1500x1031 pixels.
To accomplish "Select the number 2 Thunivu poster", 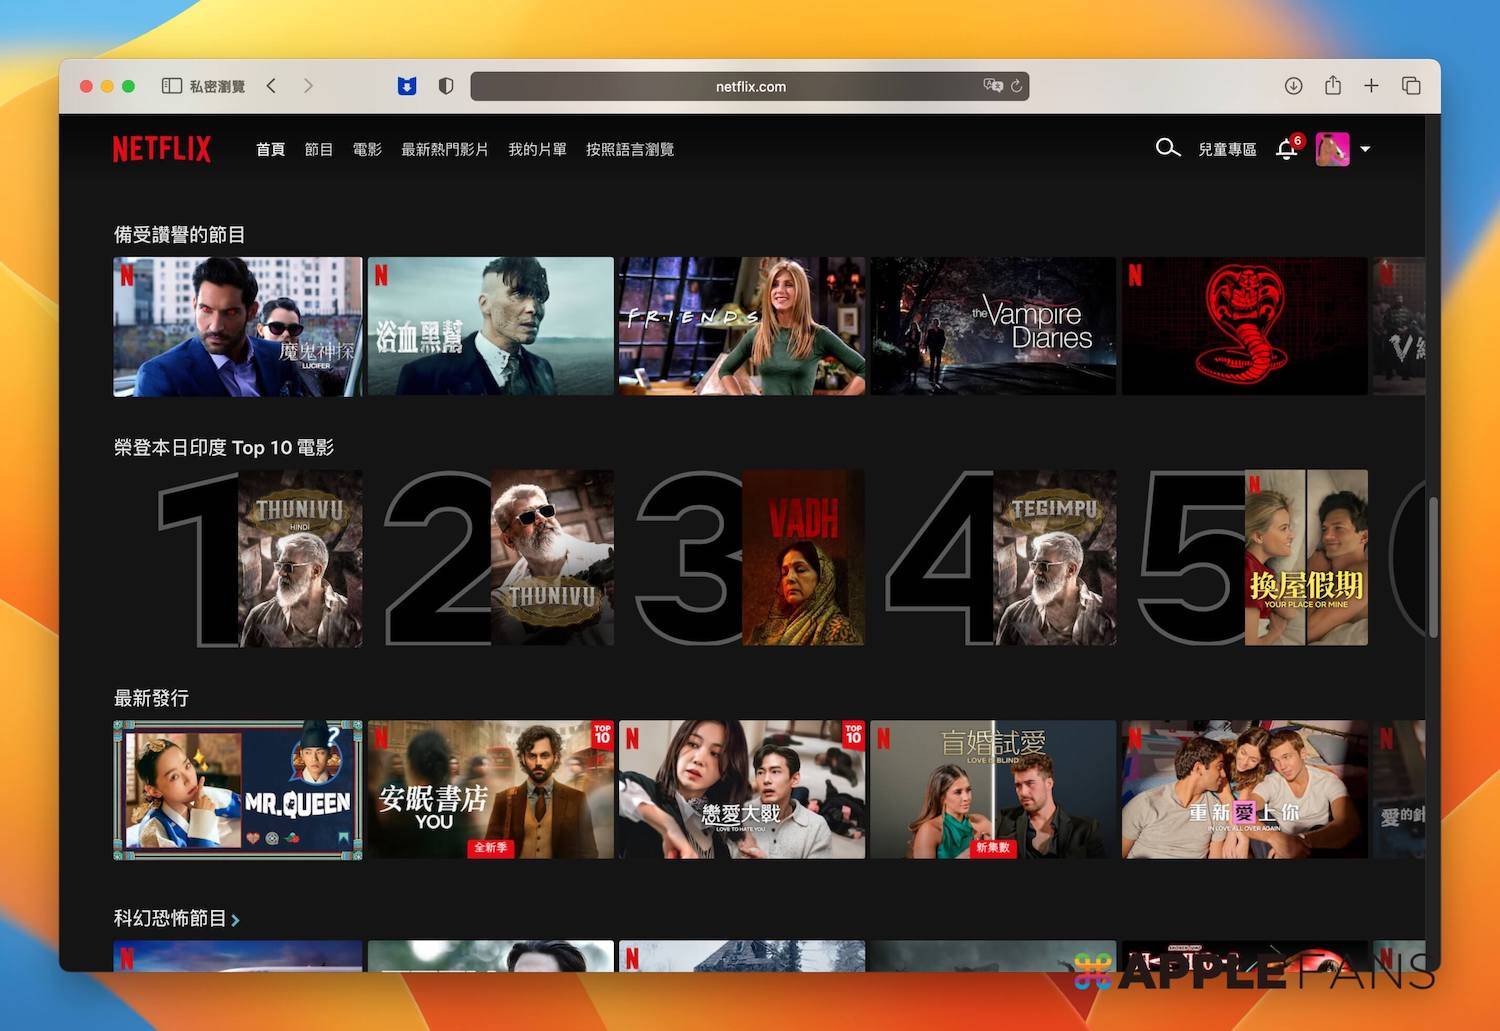I will point(552,558).
